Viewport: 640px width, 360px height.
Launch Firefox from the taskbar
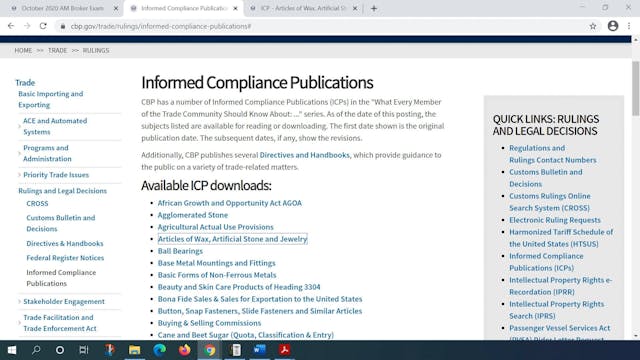click(x=184, y=350)
